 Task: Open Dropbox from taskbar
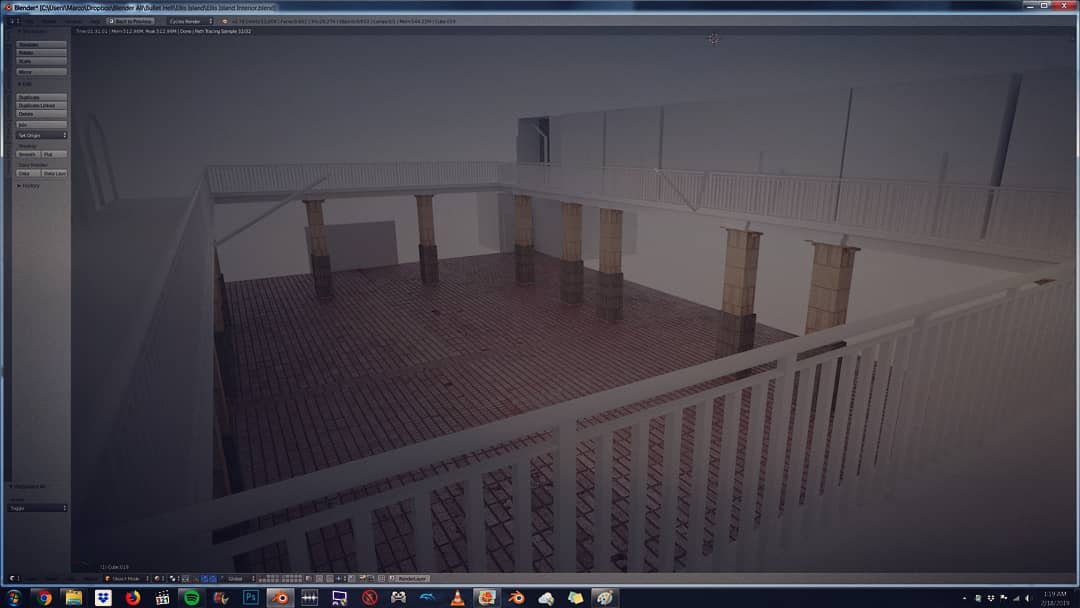pyautogui.click(x=103, y=598)
